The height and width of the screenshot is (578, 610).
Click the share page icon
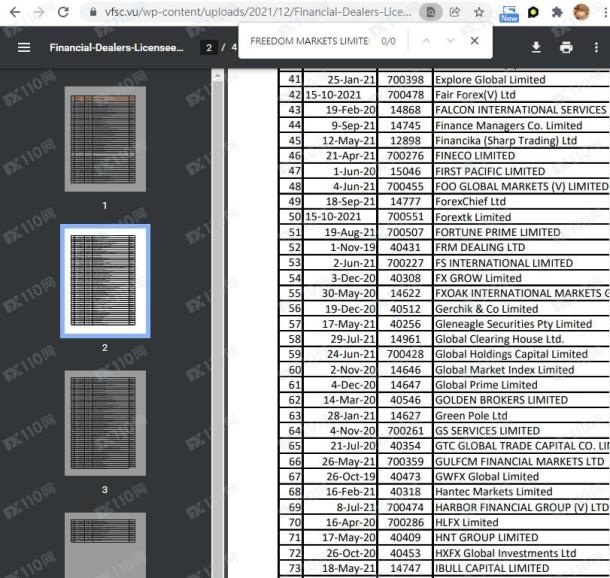(x=454, y=12)
